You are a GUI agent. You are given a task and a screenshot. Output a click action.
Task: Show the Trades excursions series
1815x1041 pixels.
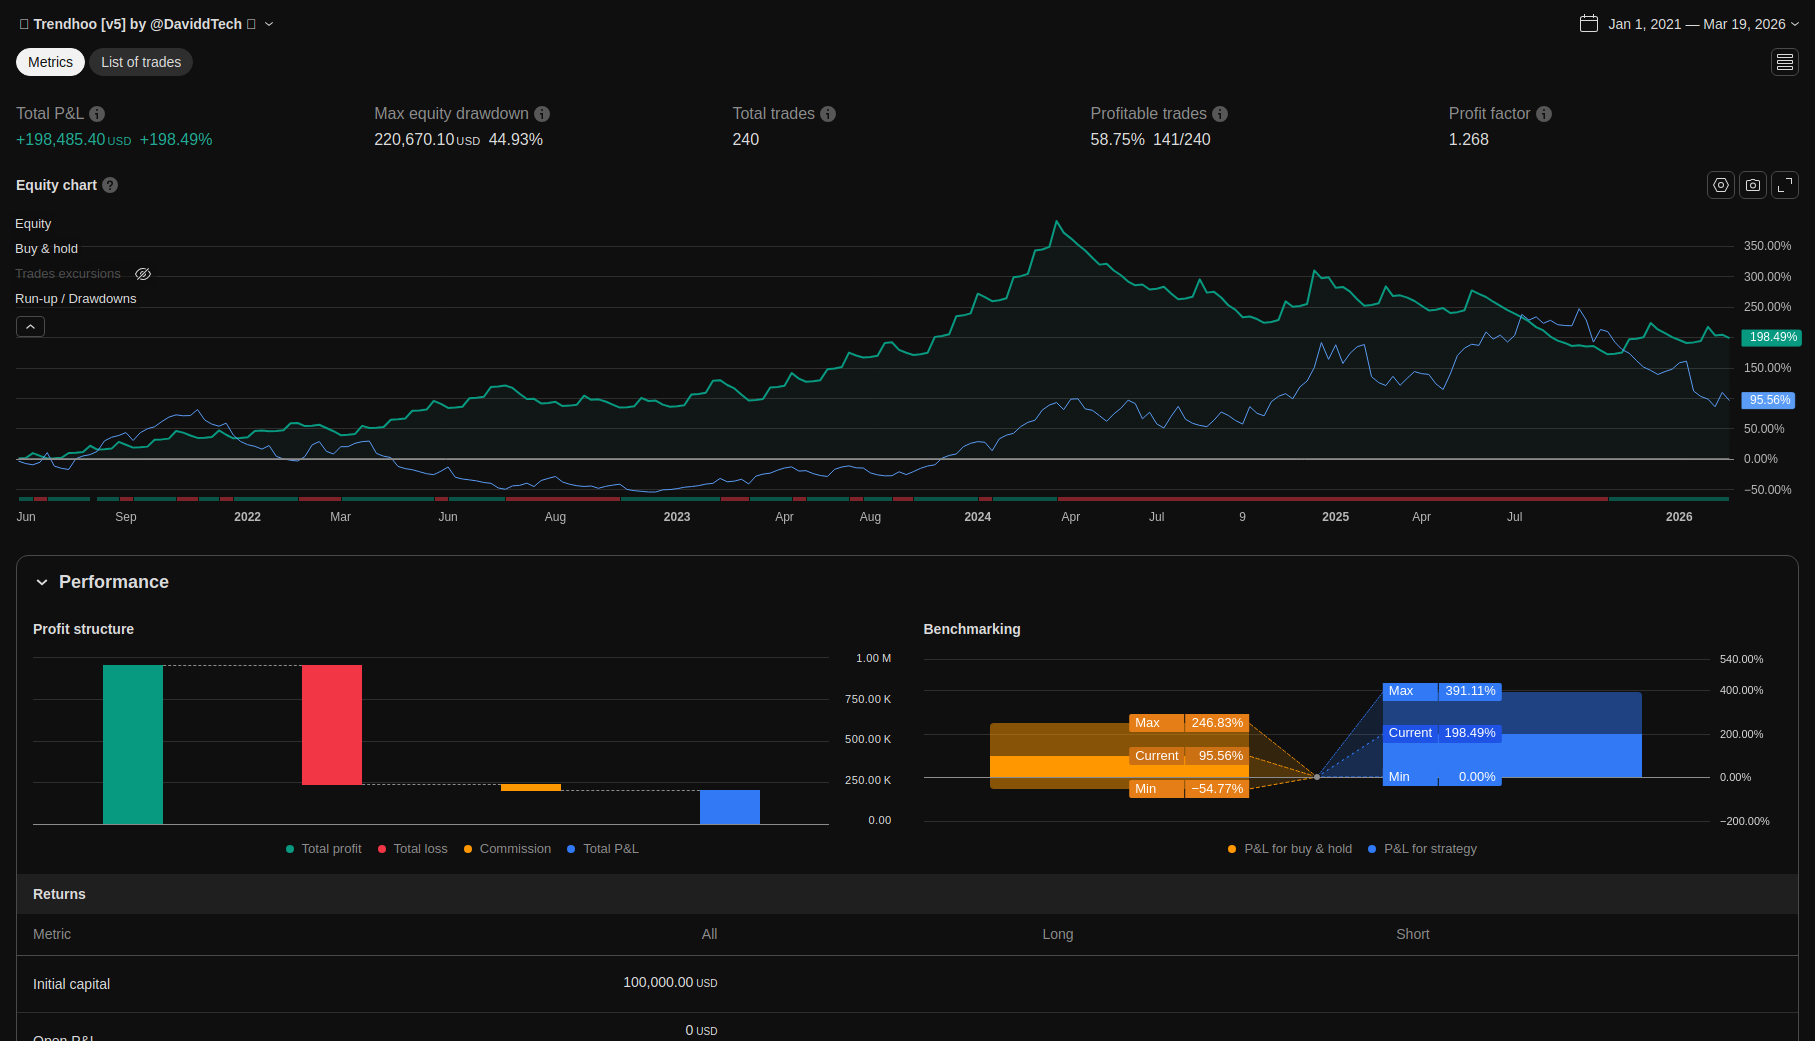pyautogui.click(x=143, y=274)
